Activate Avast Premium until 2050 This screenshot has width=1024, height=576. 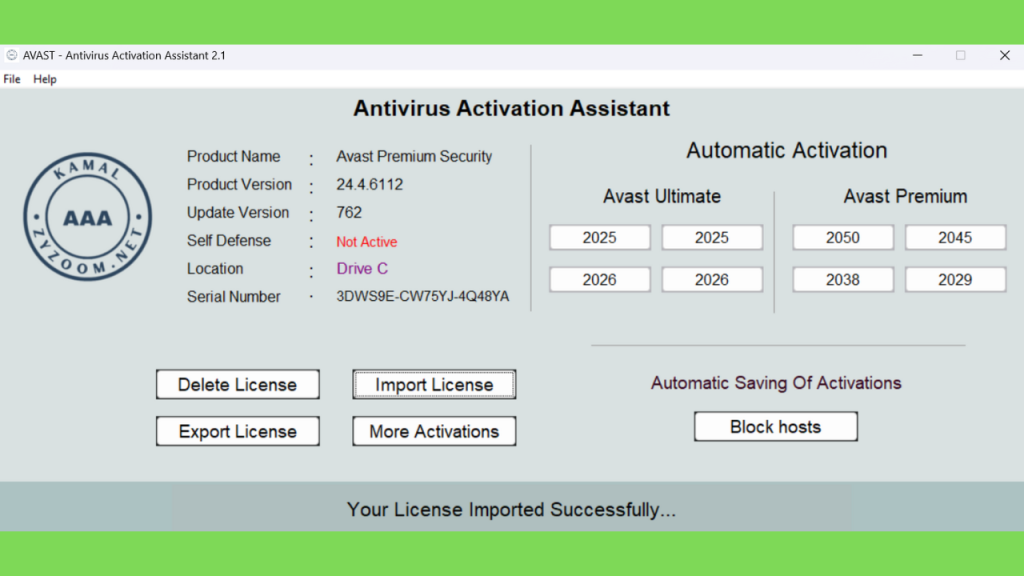[x=843, y=238]
